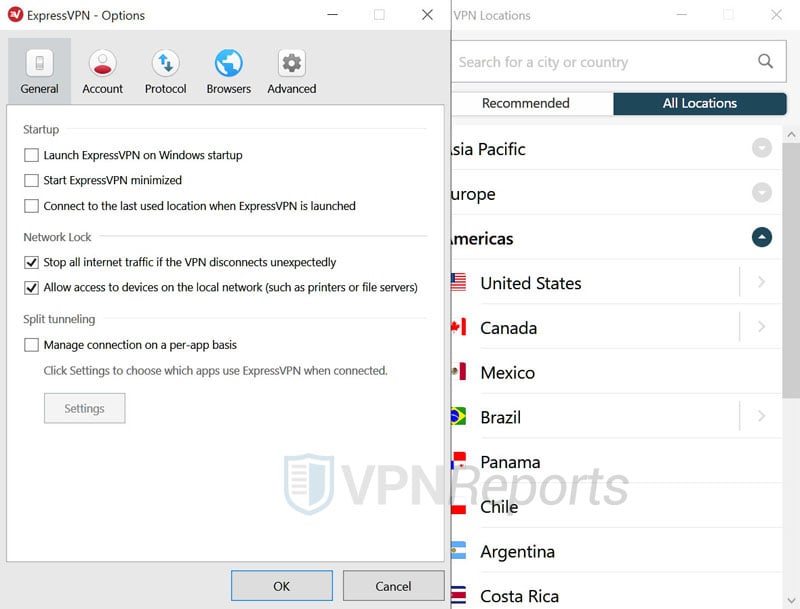Expand Canada server list arrow
The height and width of the screenshot is (609, 800).
(x=761, y=326)
